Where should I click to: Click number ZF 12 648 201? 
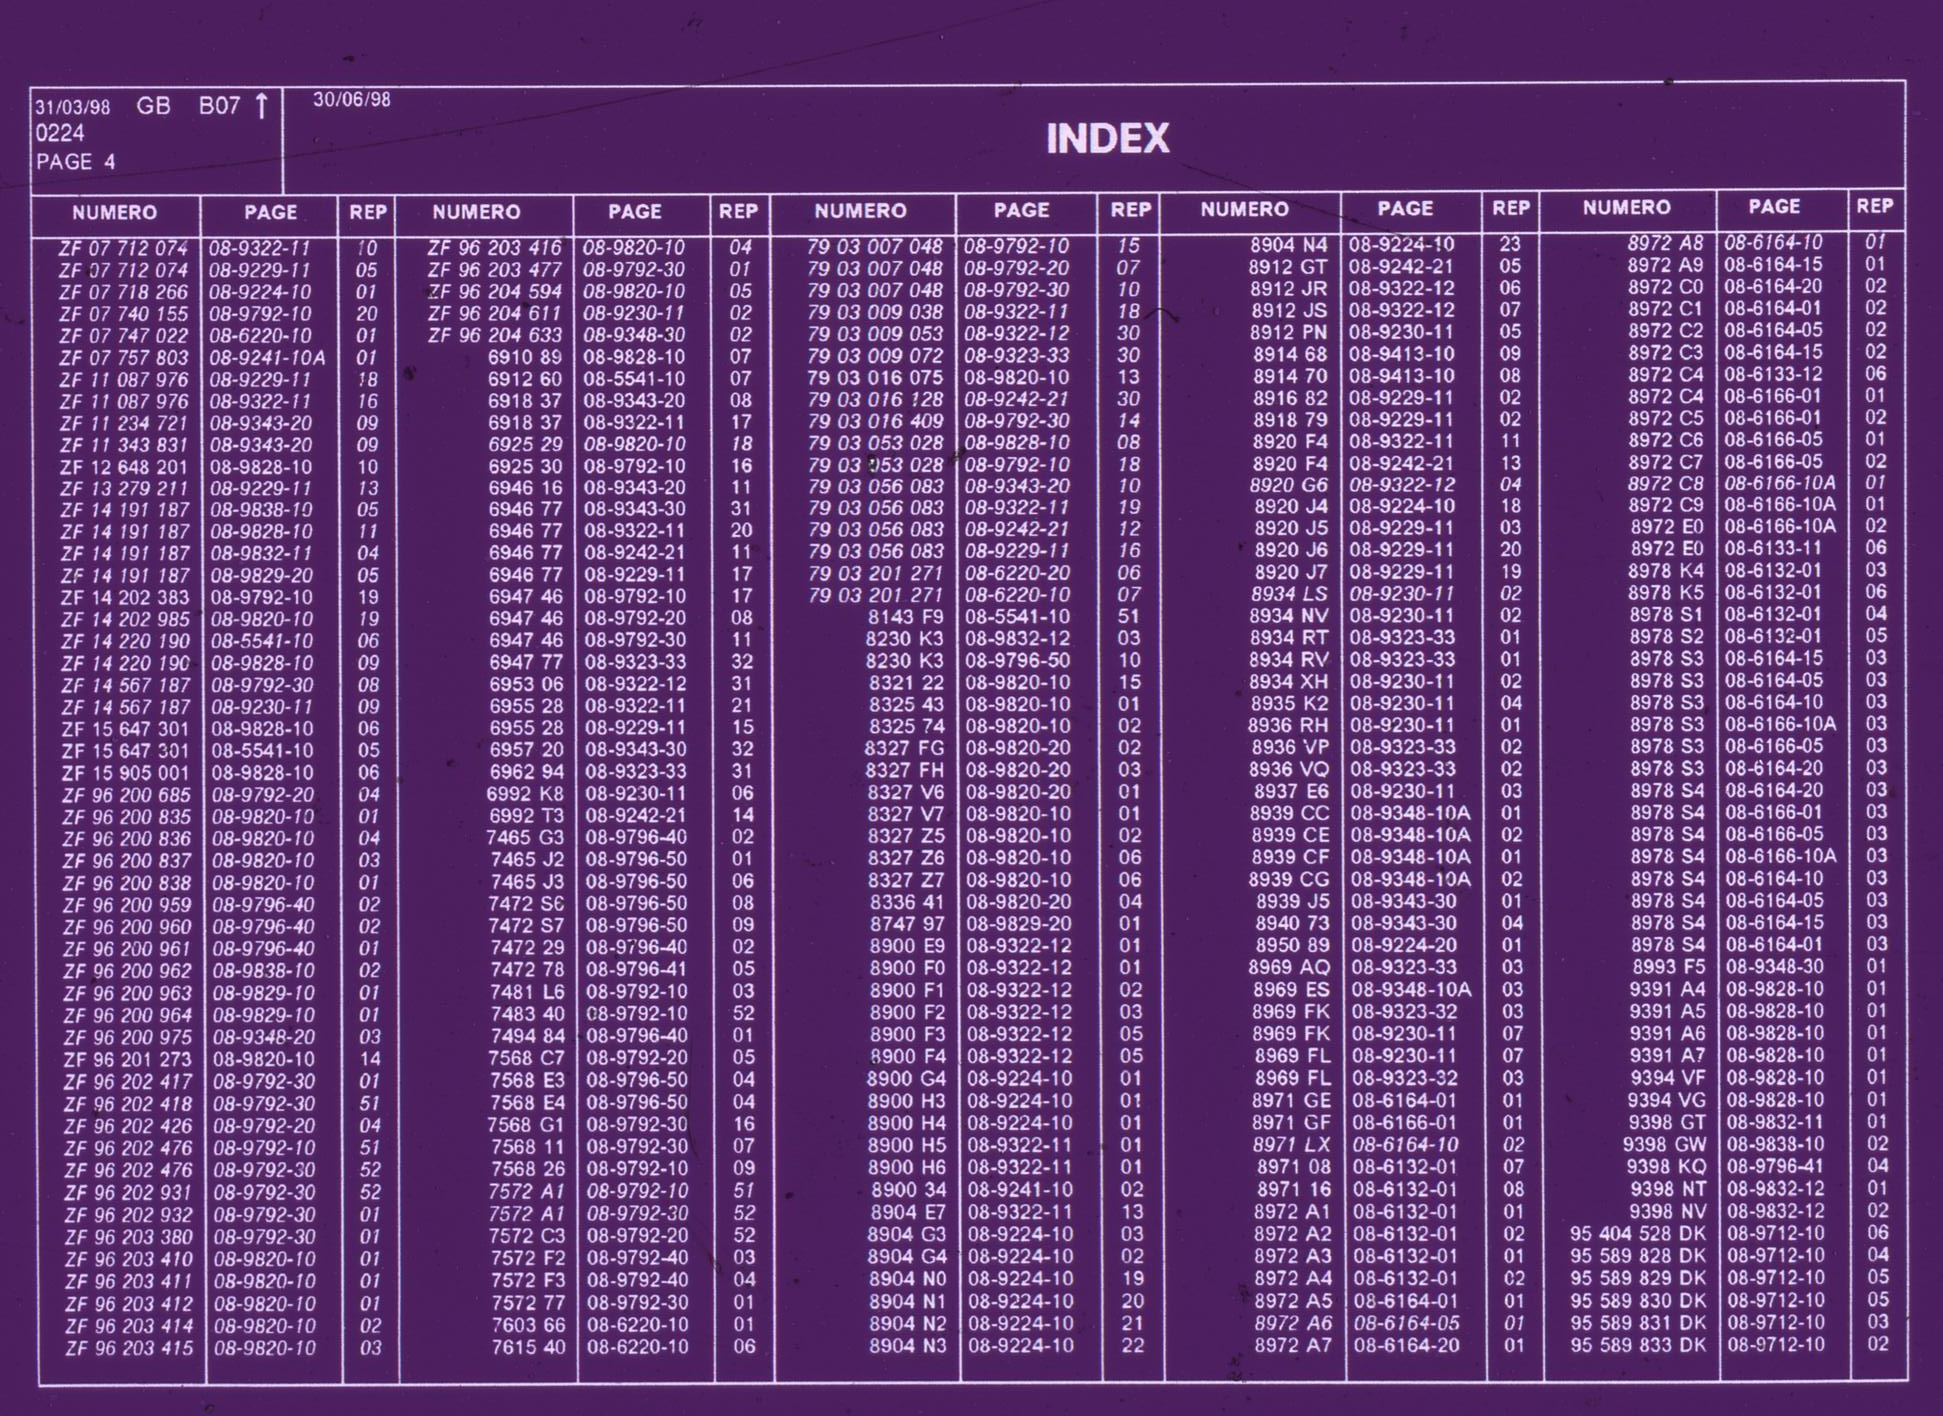[x=123, y=467]
